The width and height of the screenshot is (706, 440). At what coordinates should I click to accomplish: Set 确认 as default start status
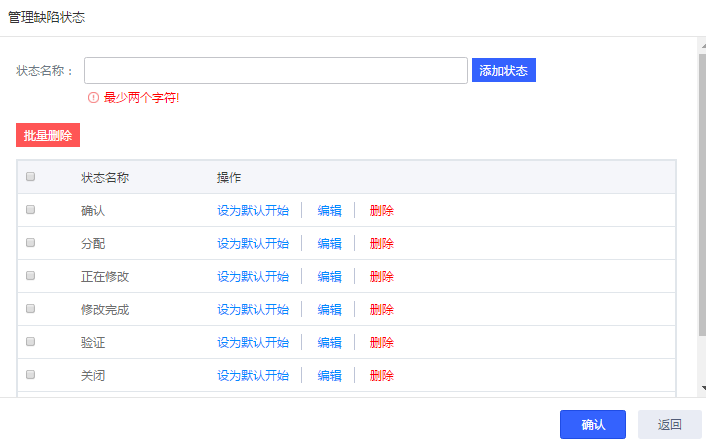(x=253, y=210)
